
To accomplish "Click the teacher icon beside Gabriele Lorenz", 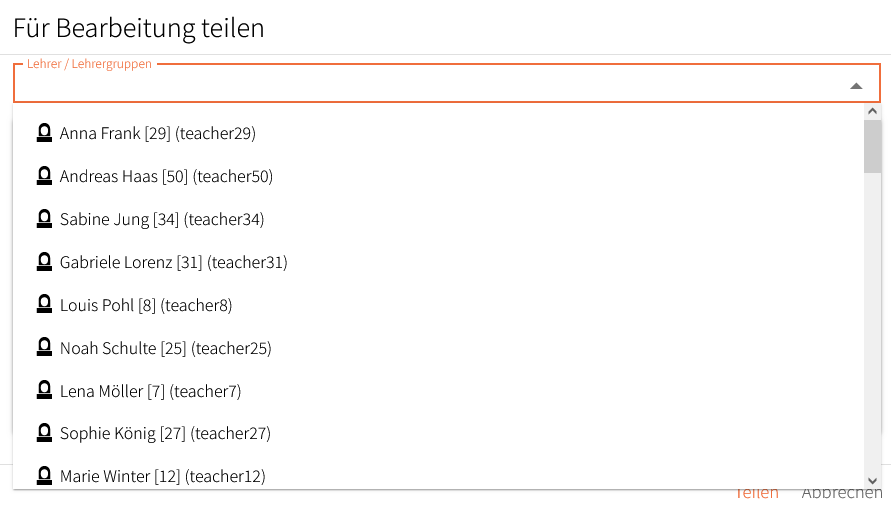I will coord(44,262).
